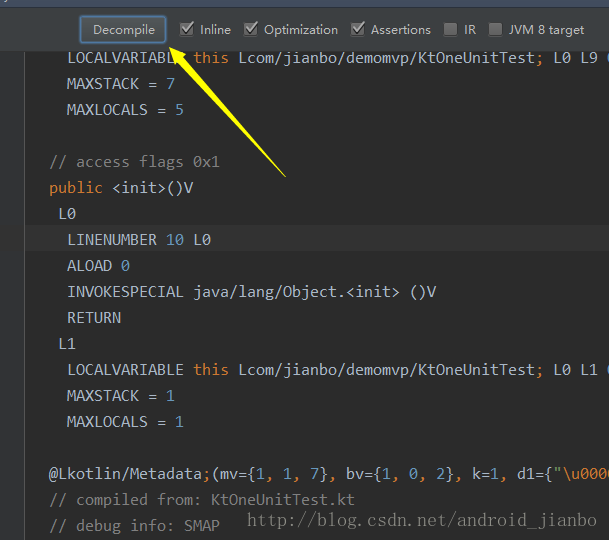The image size is (609, 540).
Task: Click the INVOKESPECIAL java/lang/Object line
Action: pyautogui.click(x=252, y=292)
